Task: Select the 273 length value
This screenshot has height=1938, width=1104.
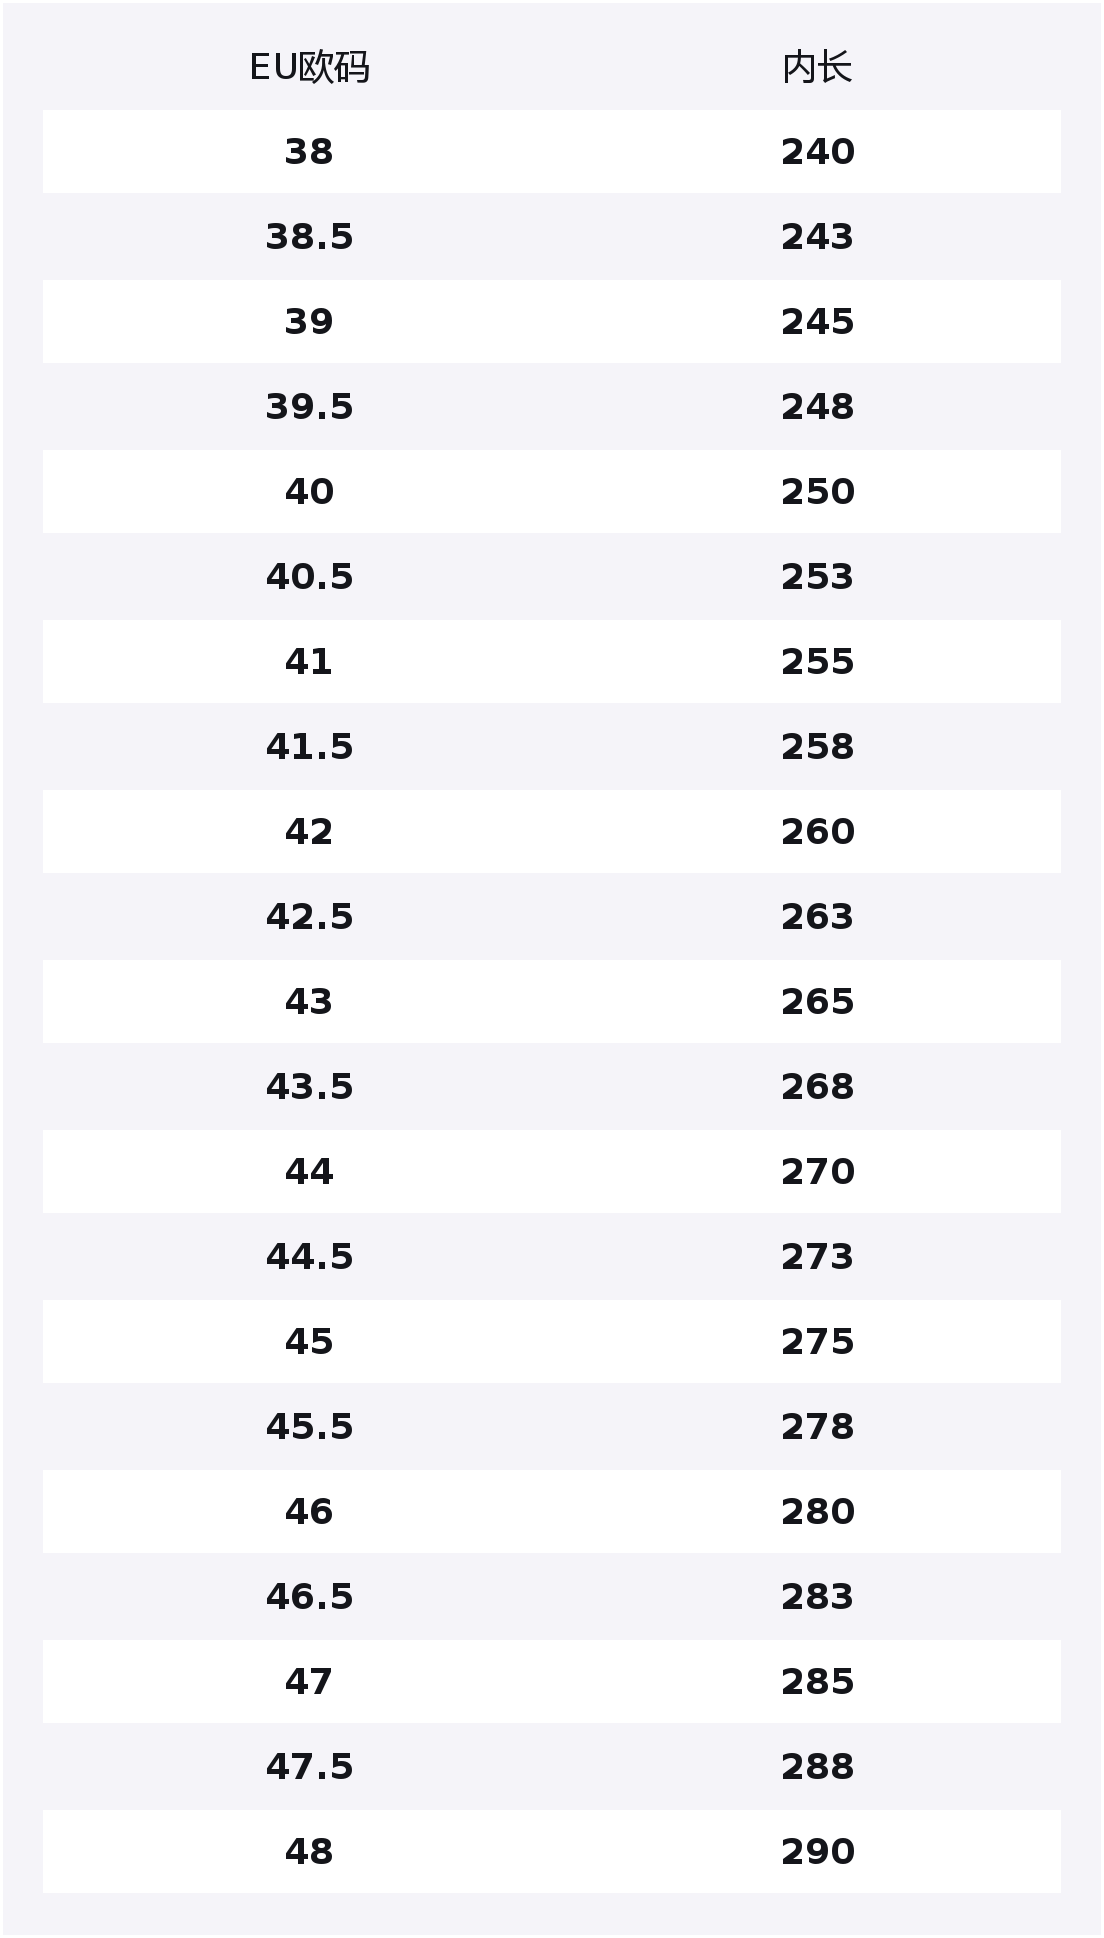Action: coord(817,1257)
